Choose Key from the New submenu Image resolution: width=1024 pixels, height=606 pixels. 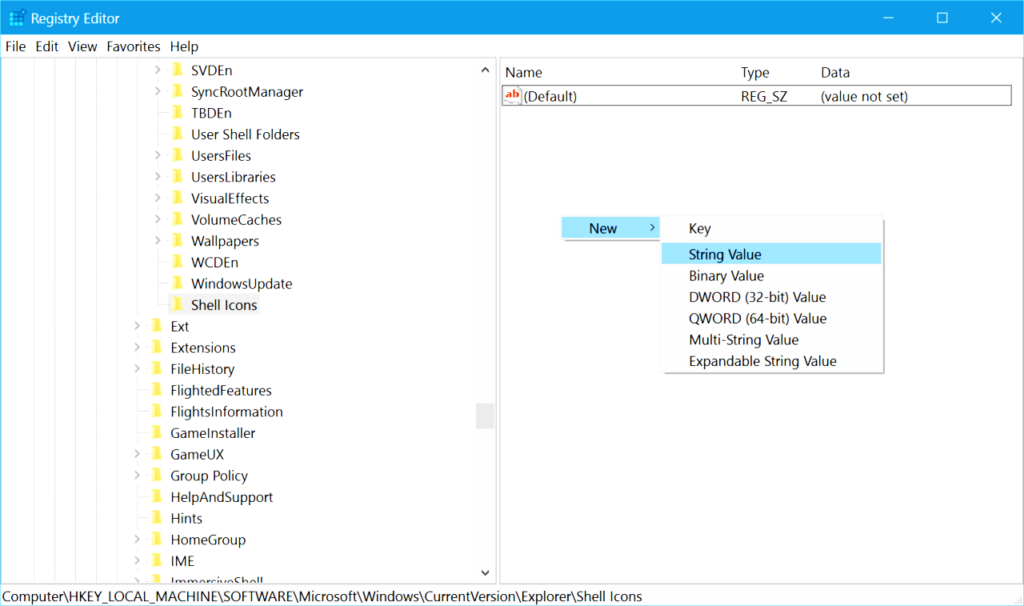(x=771, y=229)
